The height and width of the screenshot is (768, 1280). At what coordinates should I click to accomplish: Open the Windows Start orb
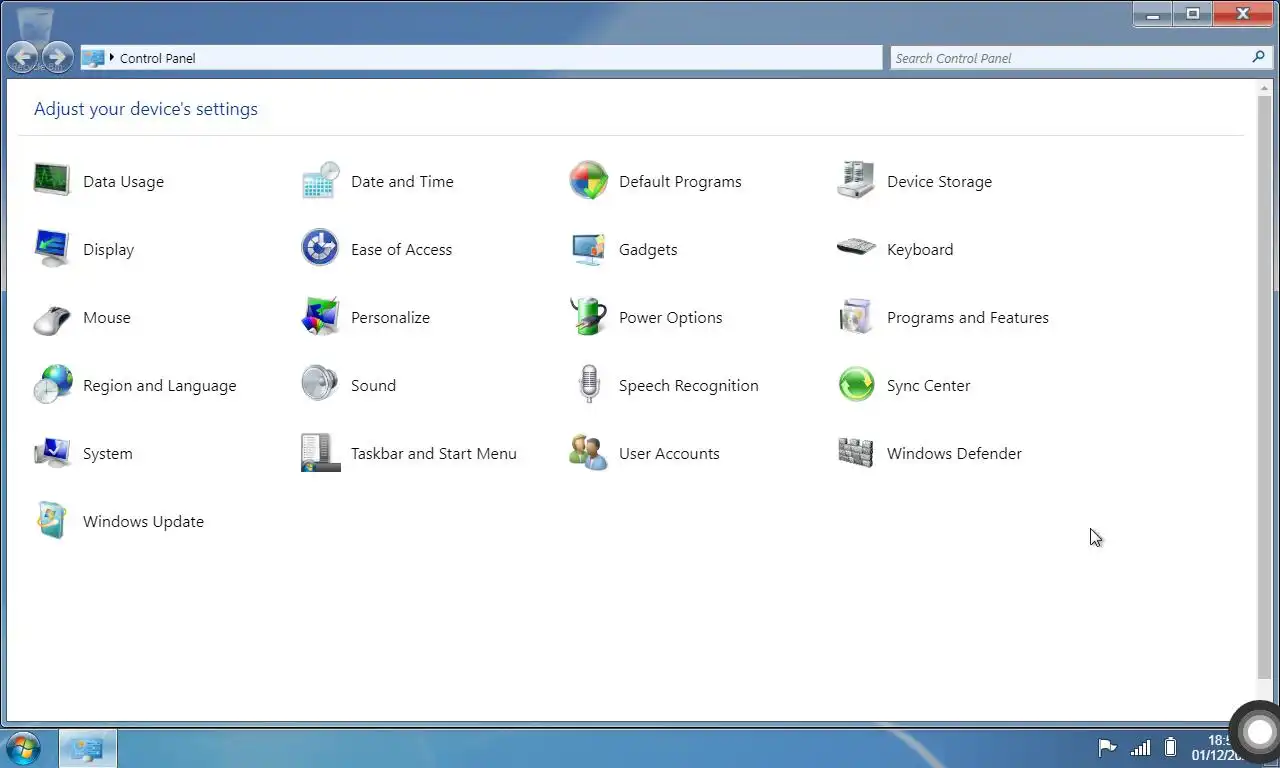coord(22,747)
